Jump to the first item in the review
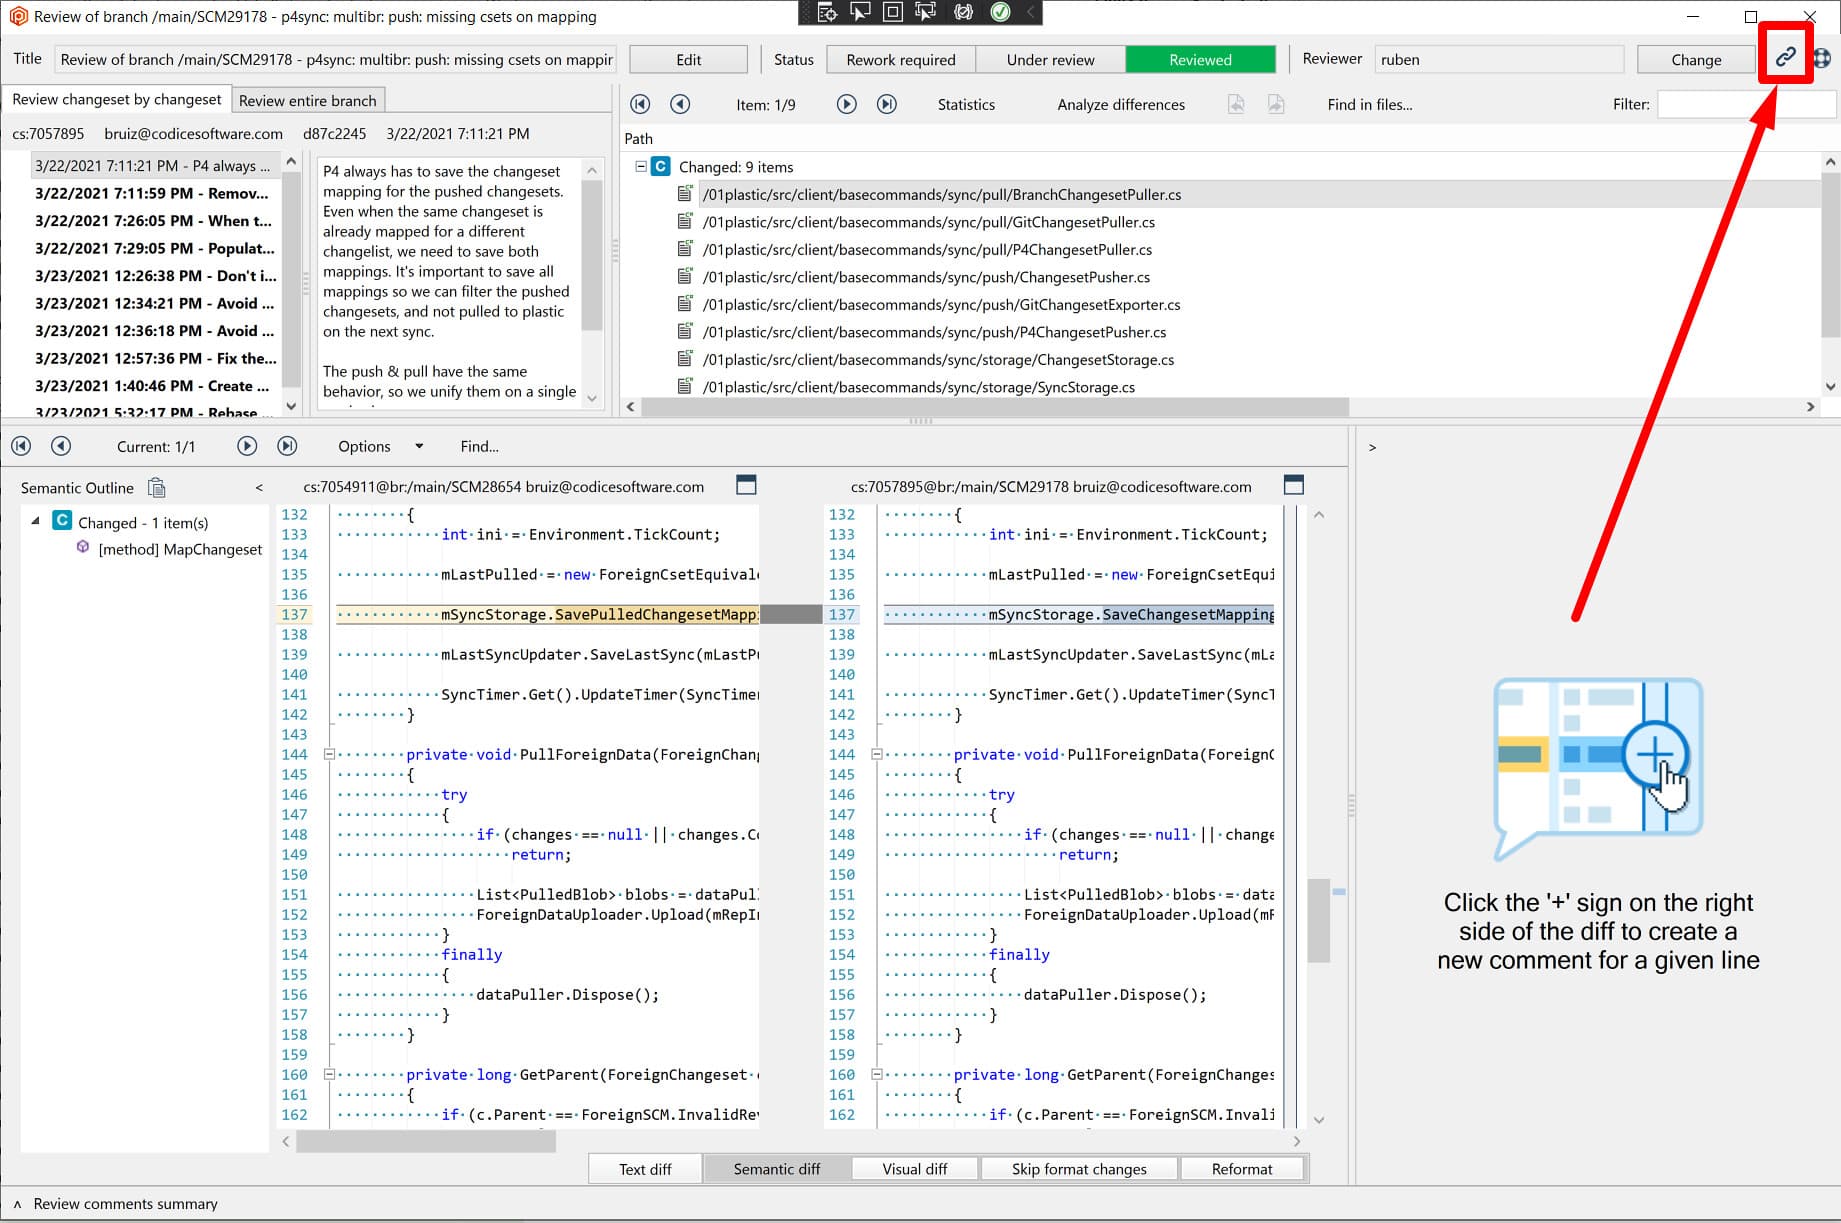The image size is (1841, 1223). coord(640,104)
